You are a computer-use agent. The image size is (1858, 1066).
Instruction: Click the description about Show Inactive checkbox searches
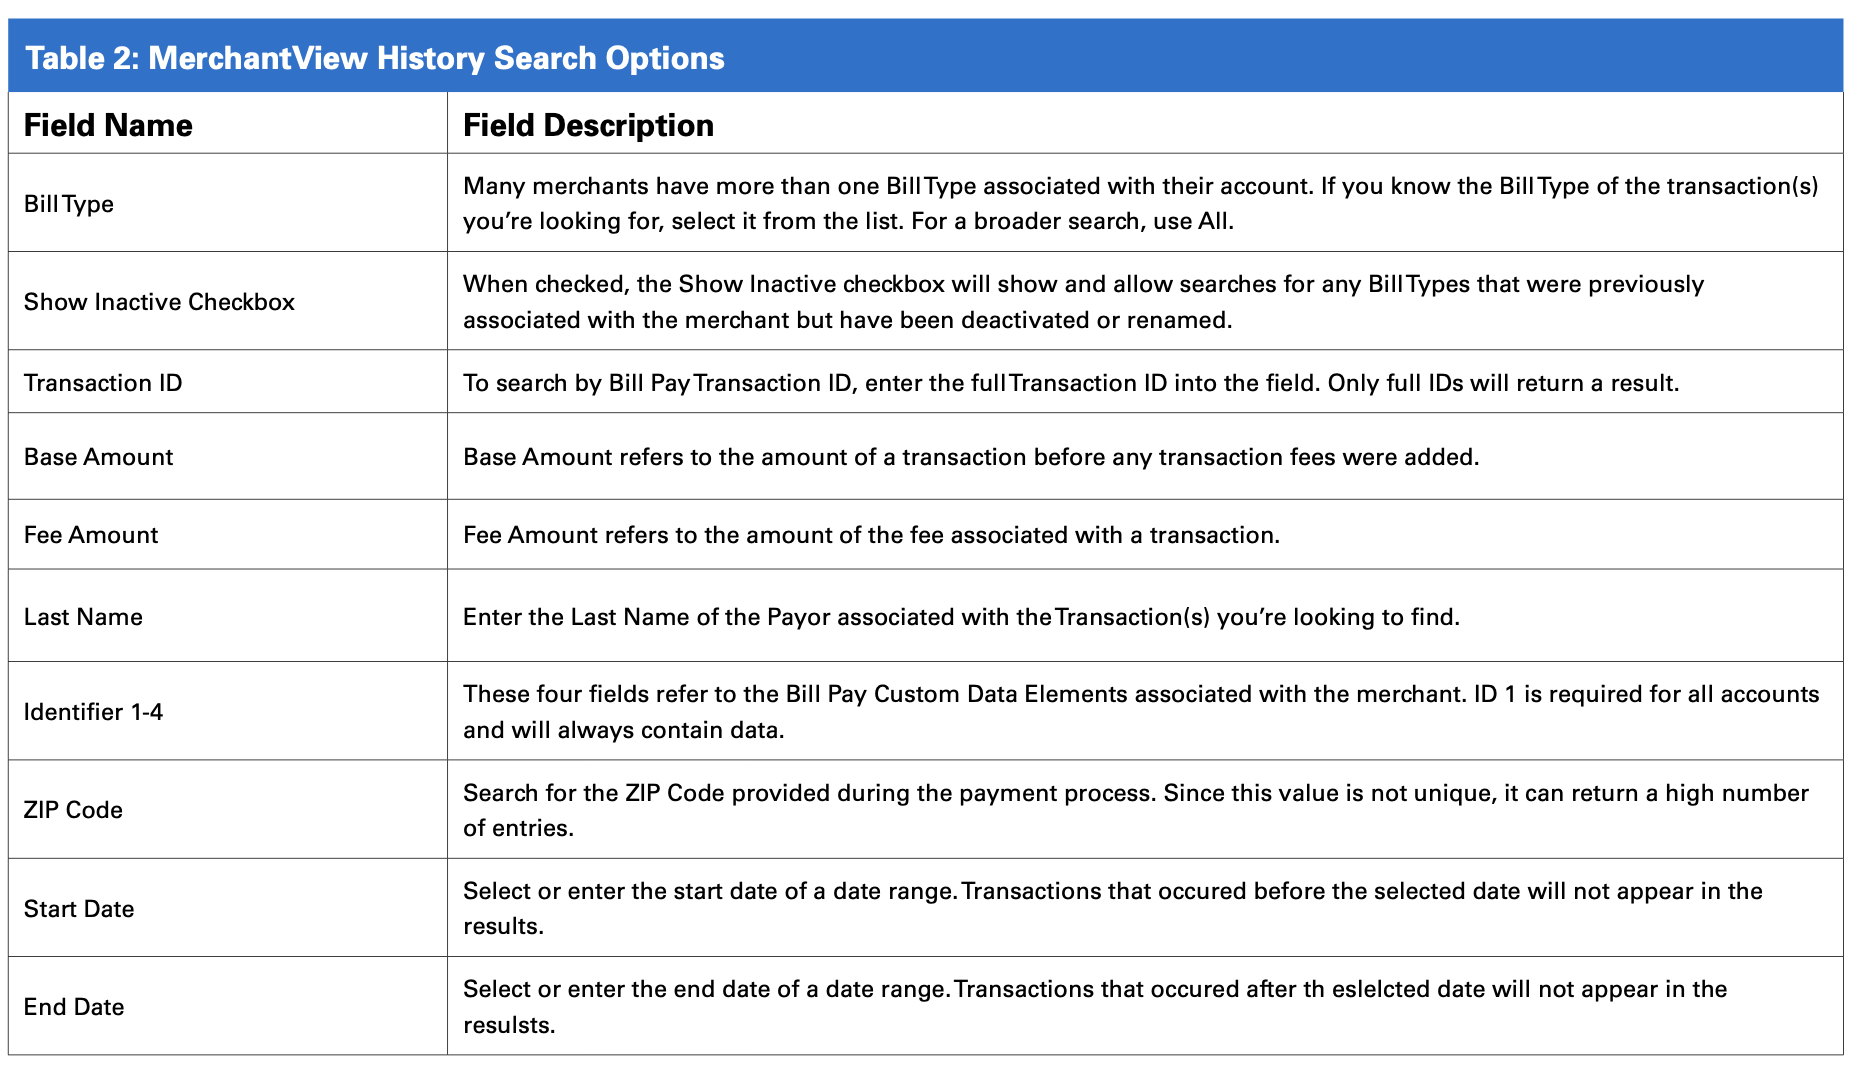coord(1083,302)
